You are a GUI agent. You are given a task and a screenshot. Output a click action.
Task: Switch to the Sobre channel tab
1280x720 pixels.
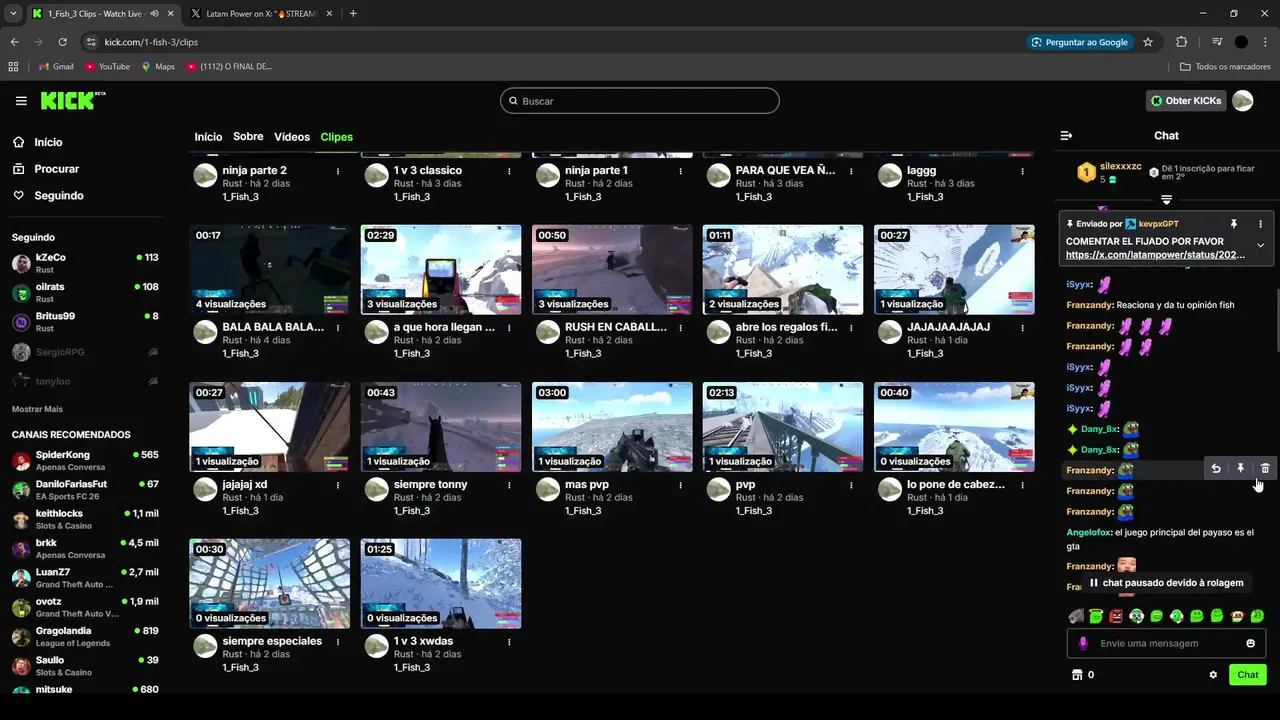pos(248,137)
